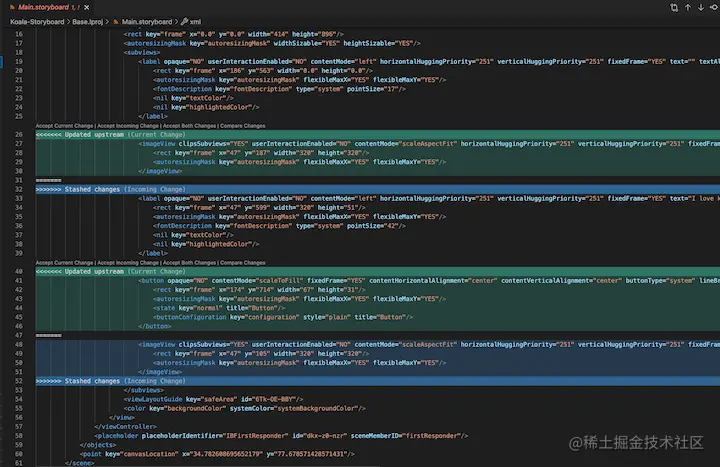Click the highlightedColor nil line 24

(x=206, y=107)
